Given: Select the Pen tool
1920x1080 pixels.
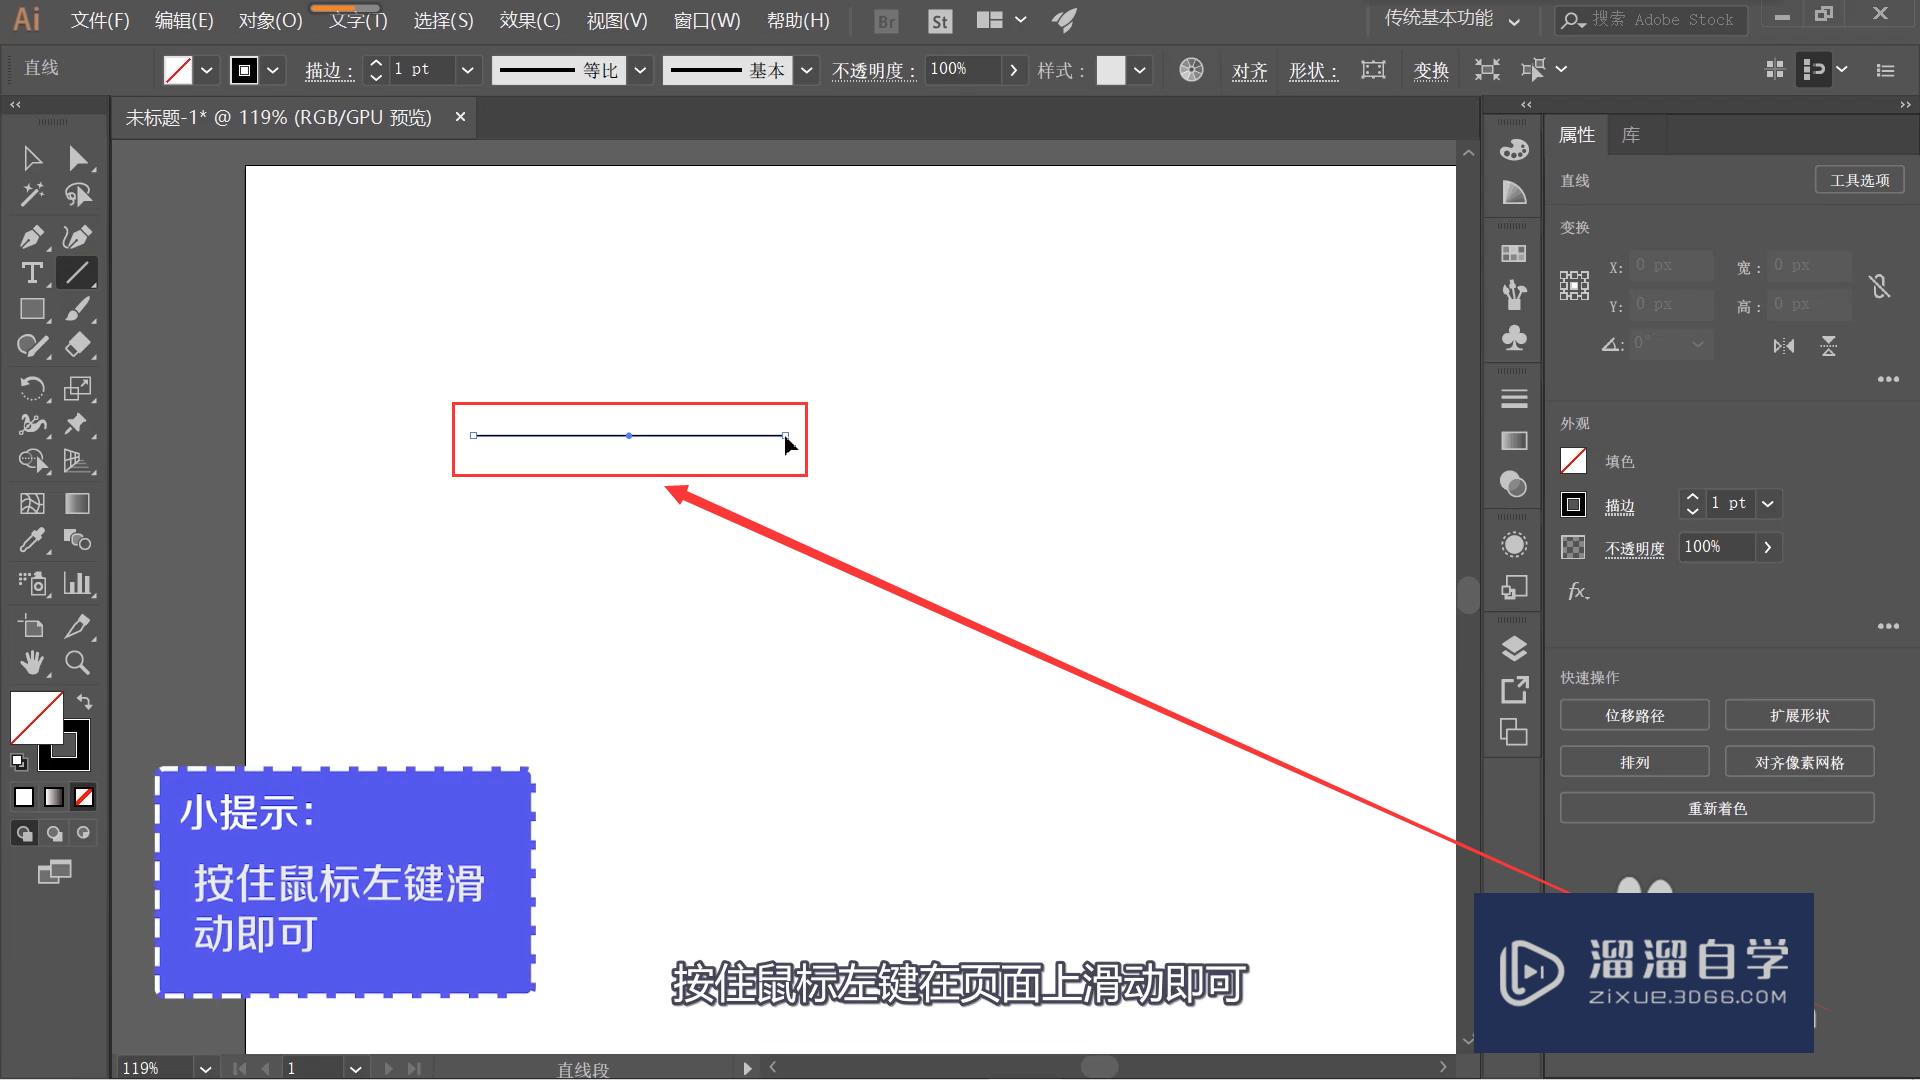Looking at the screenshot, I should (32, 237).
